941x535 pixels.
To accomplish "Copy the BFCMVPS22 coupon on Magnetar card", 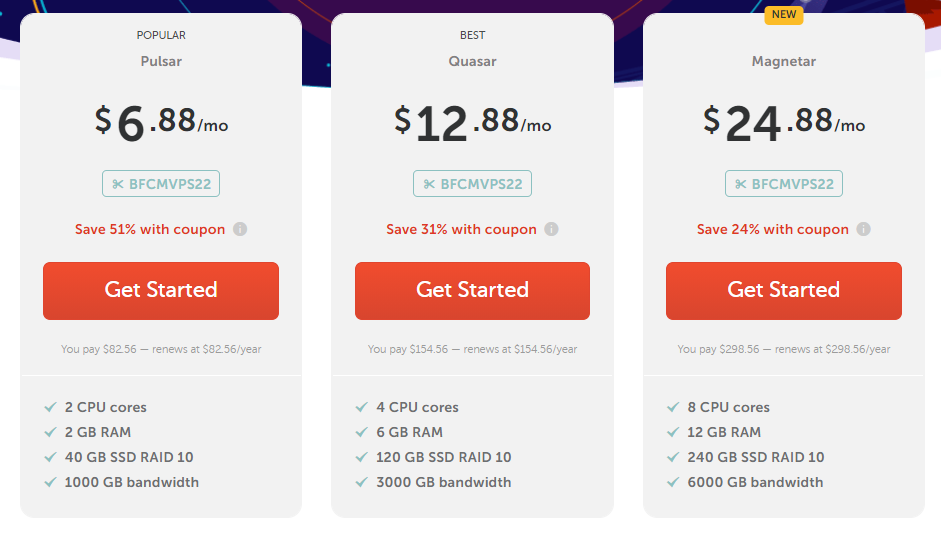I will tap(784, 184).
